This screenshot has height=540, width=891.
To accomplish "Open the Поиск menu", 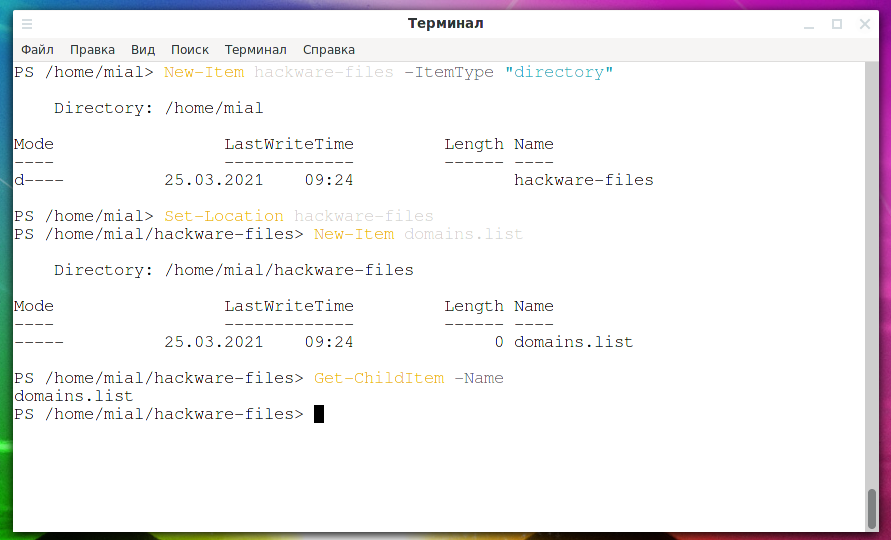I will tap(190, 50).
